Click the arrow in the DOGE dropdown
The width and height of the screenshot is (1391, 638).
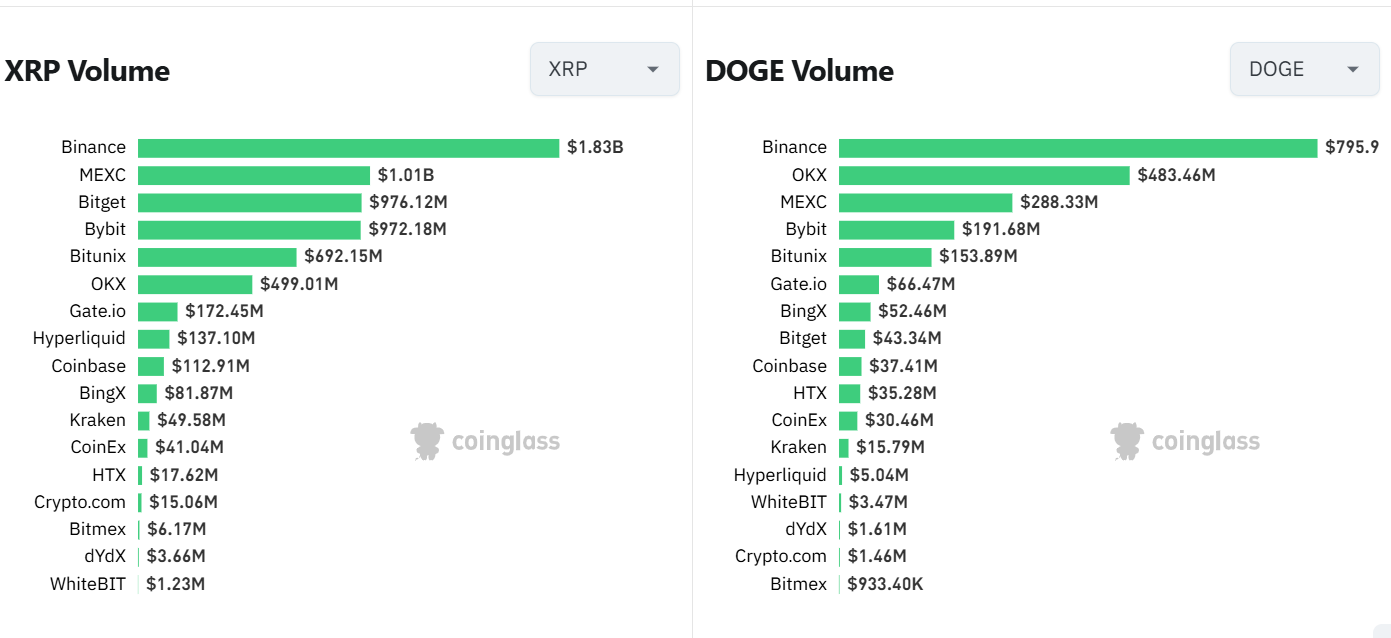click(x=1353, y=69)
